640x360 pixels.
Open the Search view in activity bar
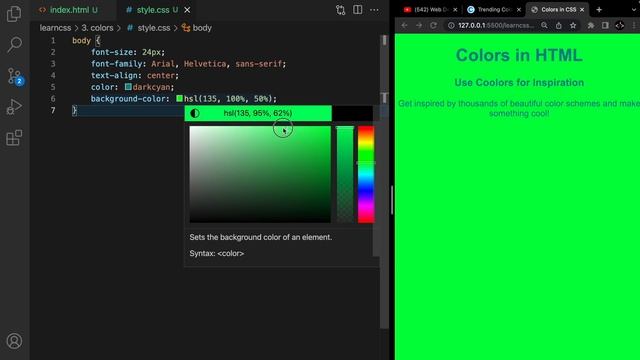[14, 44]
